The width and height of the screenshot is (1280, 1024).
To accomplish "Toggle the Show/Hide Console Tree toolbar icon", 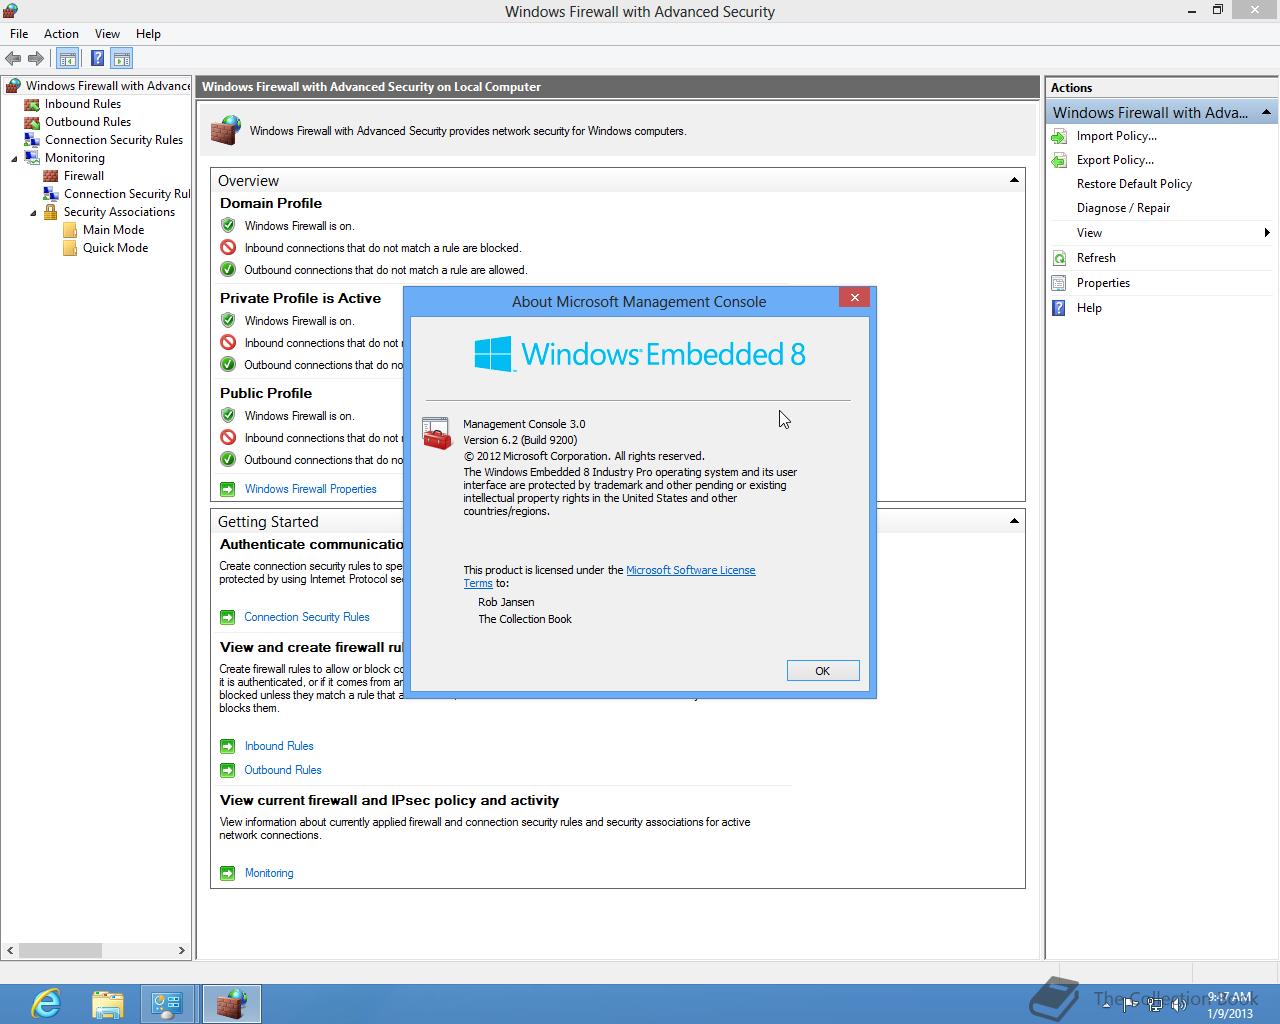I will (x=67, y=59).
